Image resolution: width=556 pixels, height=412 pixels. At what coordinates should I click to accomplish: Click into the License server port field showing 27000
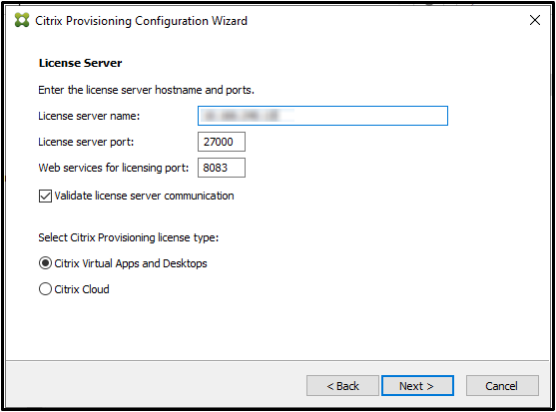221,142
